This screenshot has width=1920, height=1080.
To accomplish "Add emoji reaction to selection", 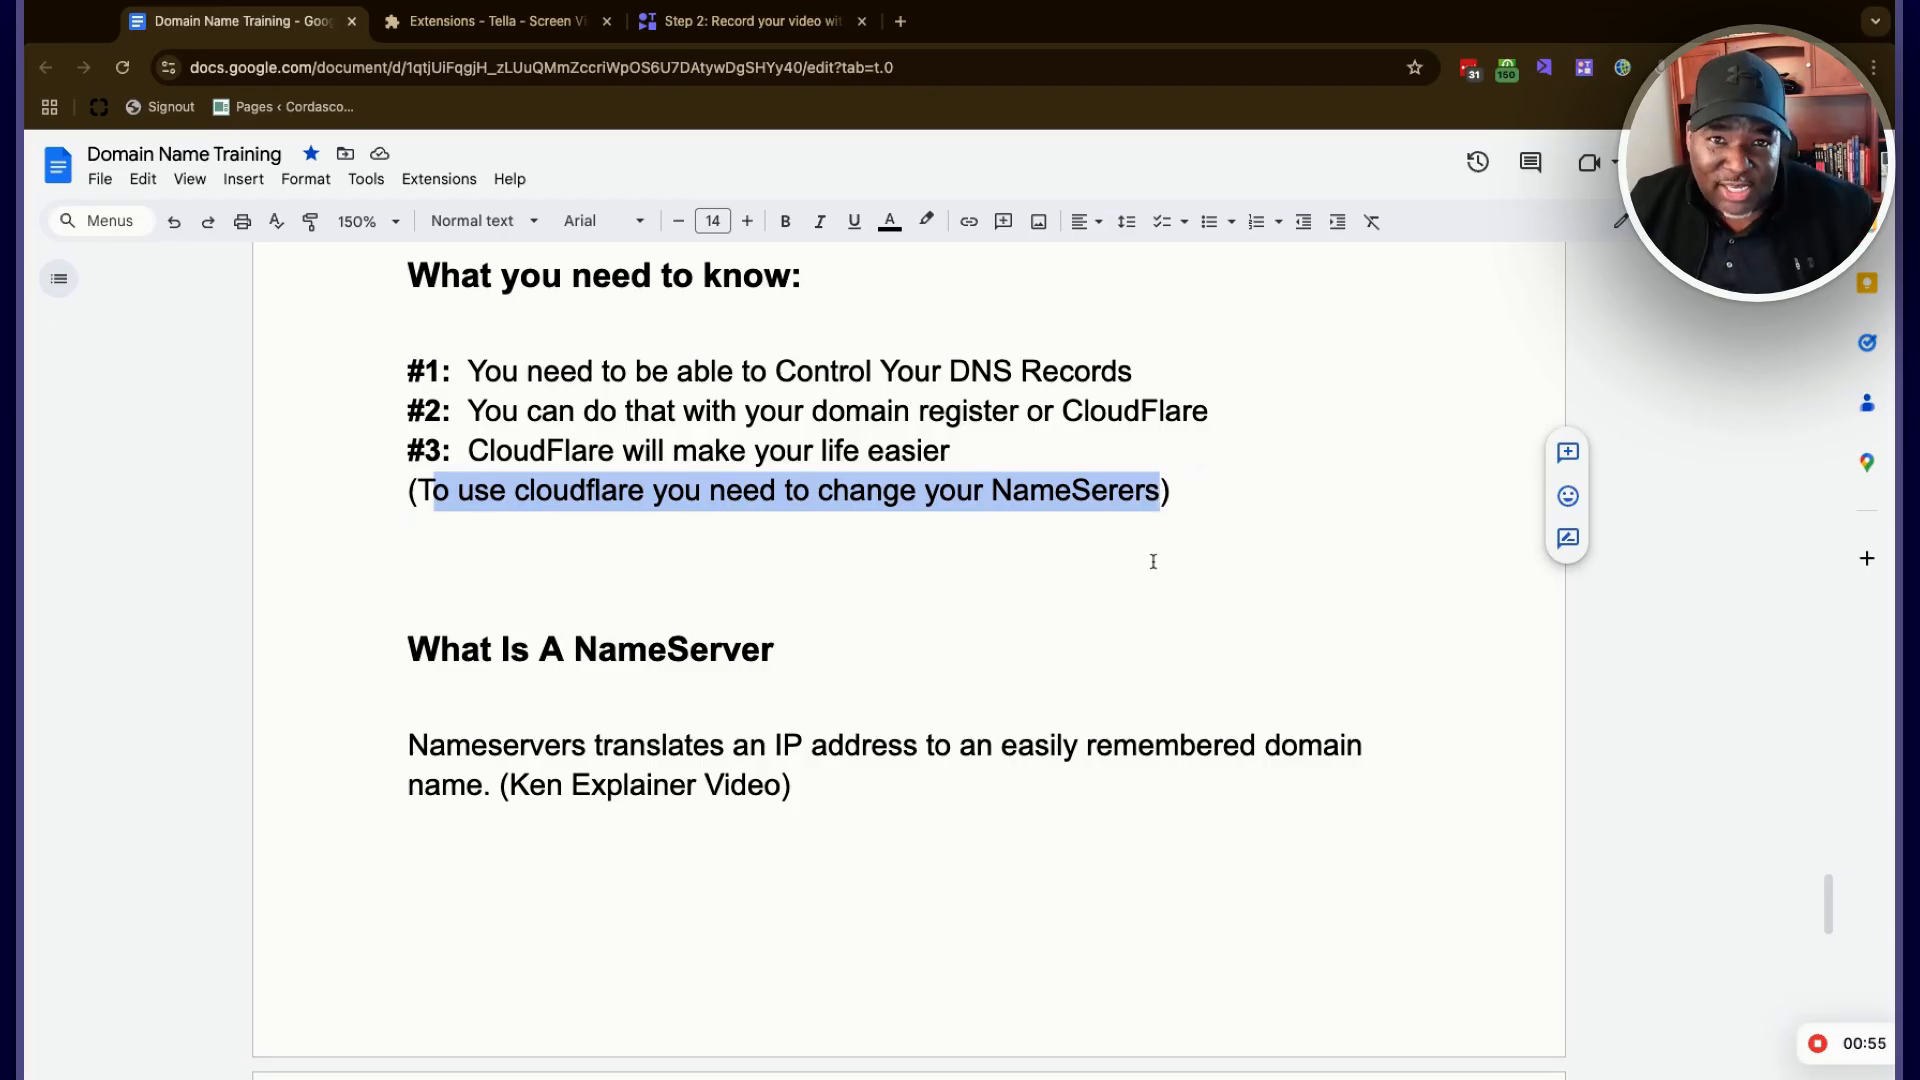I will [x=1567, y=496].
